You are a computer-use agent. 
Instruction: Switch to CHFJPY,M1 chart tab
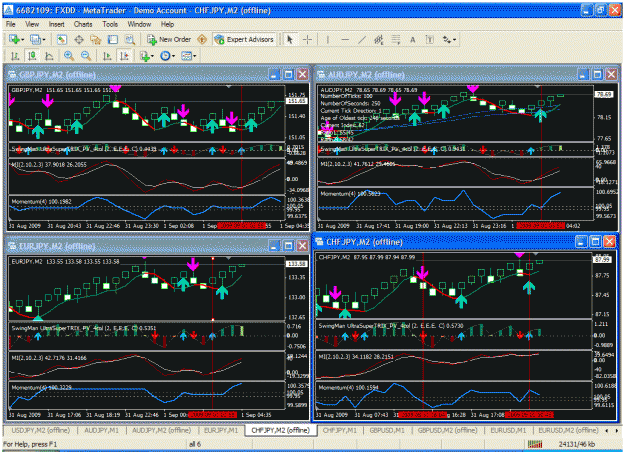tap(340, 430)
